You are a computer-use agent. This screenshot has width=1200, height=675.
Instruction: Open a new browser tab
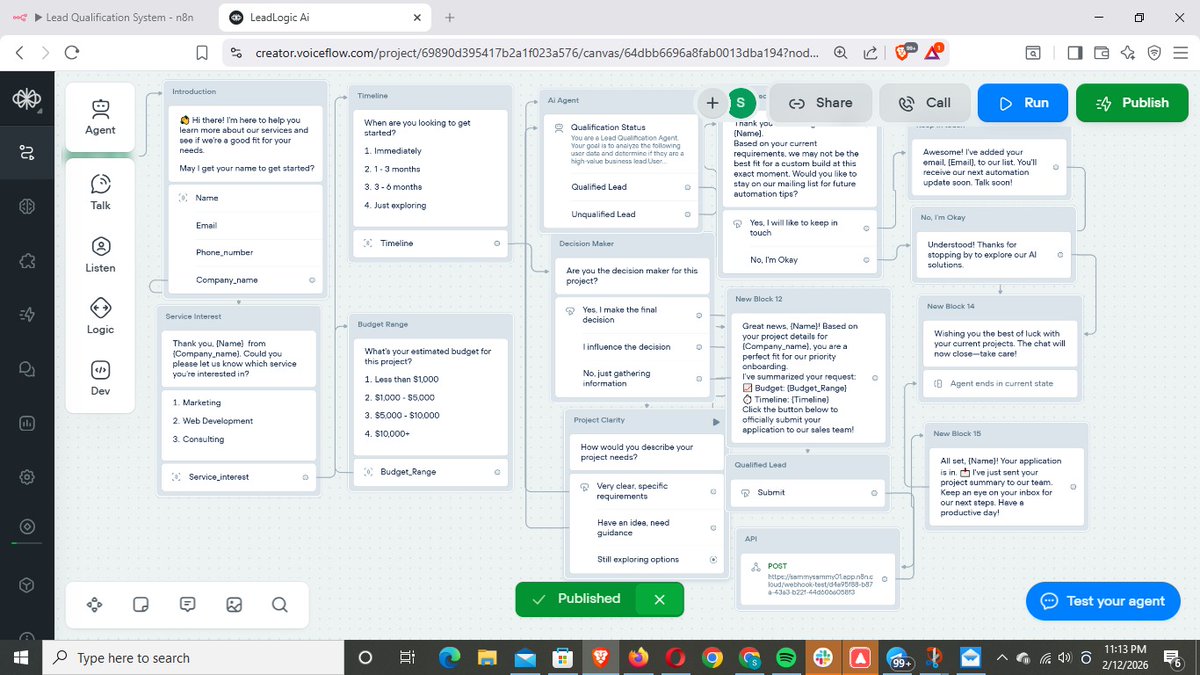tap(449, 17)
